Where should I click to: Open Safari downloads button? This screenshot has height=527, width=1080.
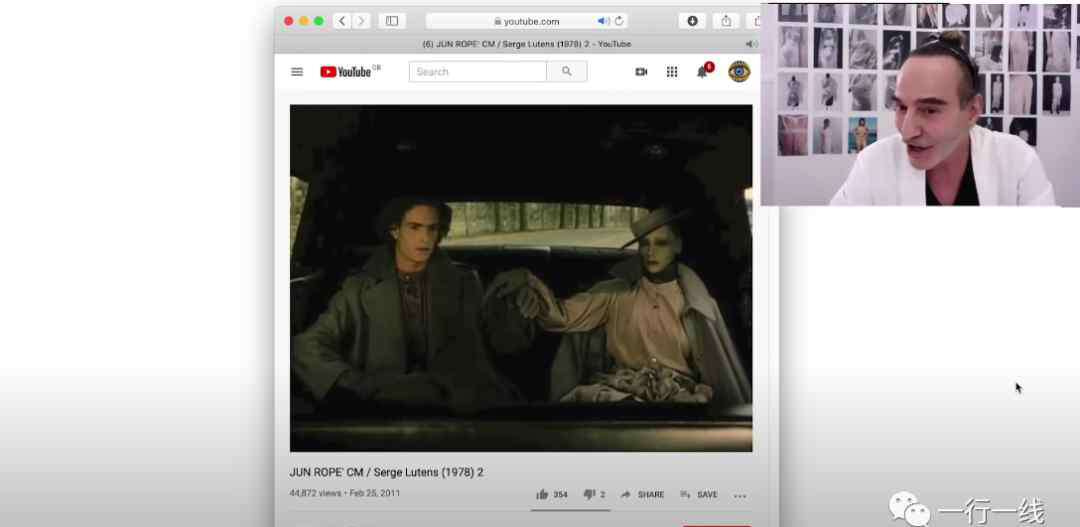[x=692, y=21]
